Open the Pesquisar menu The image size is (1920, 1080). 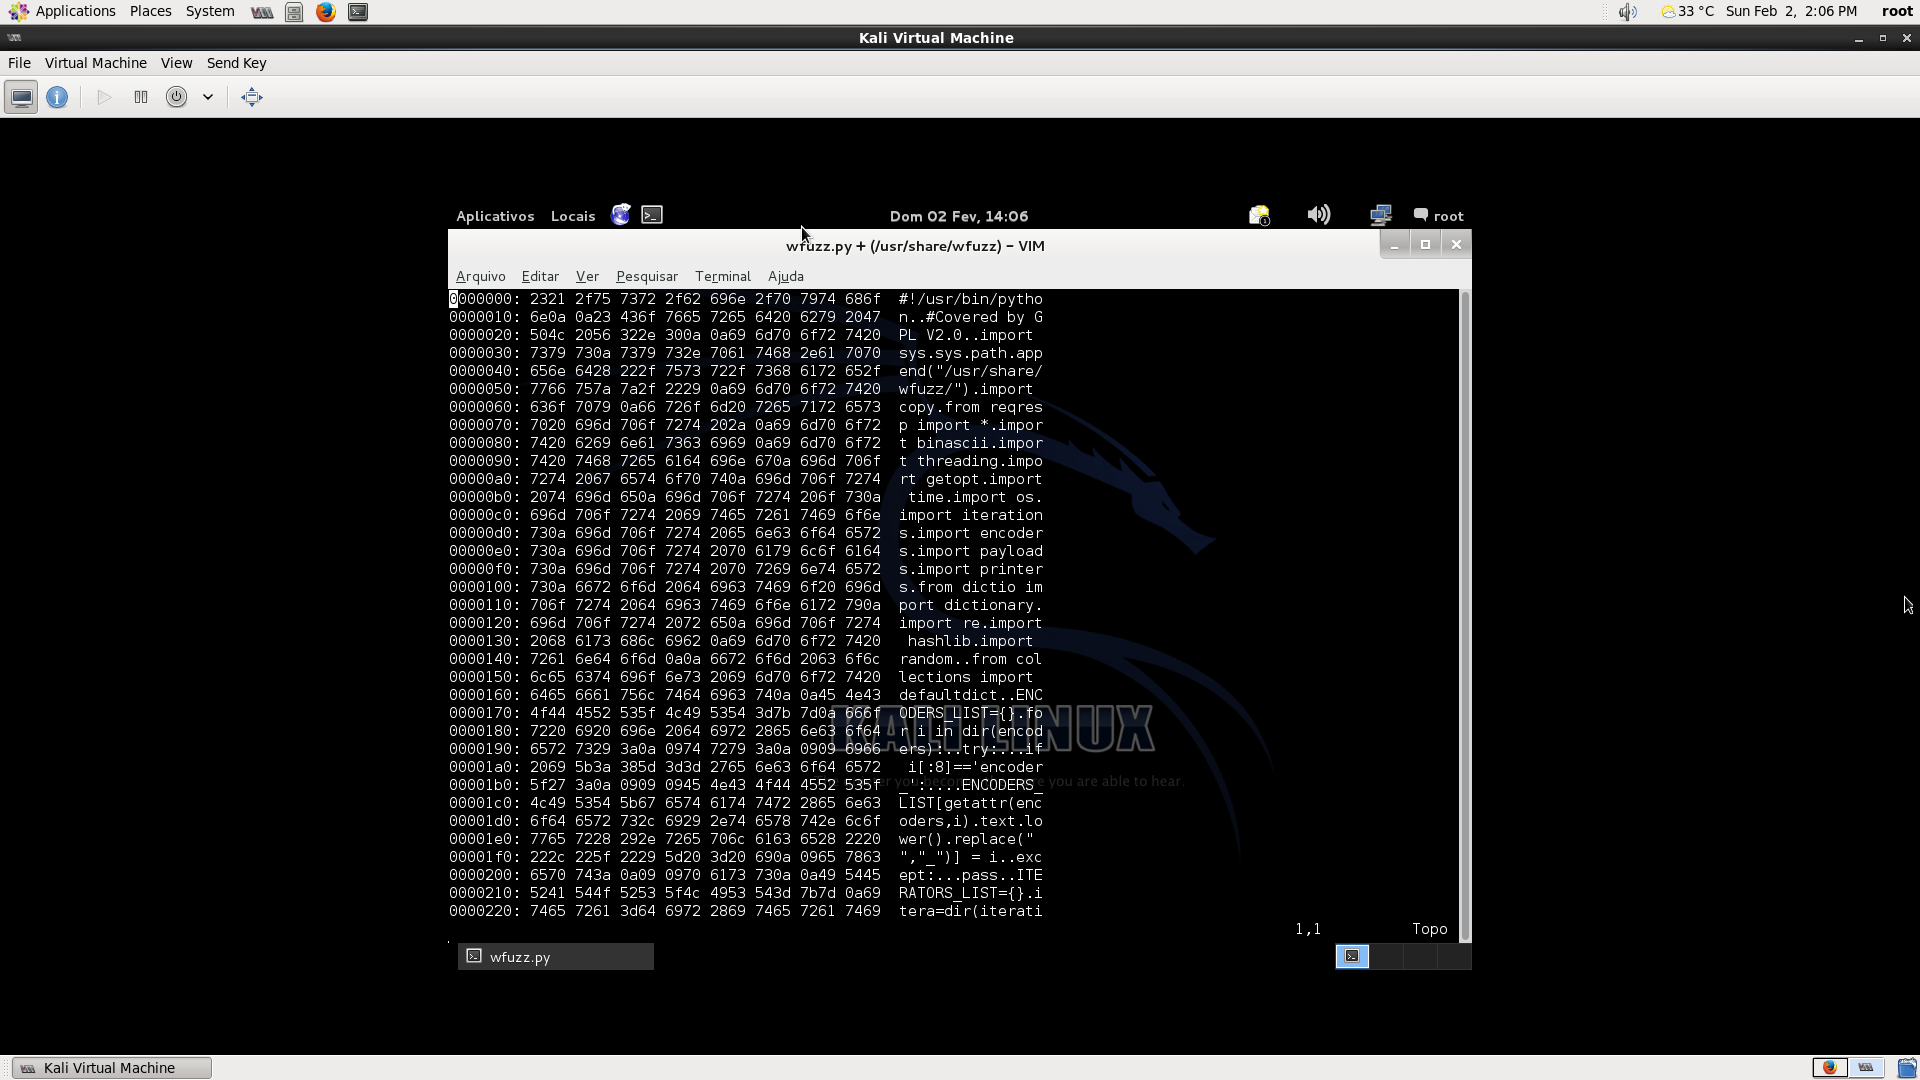[x=647, y=276]
